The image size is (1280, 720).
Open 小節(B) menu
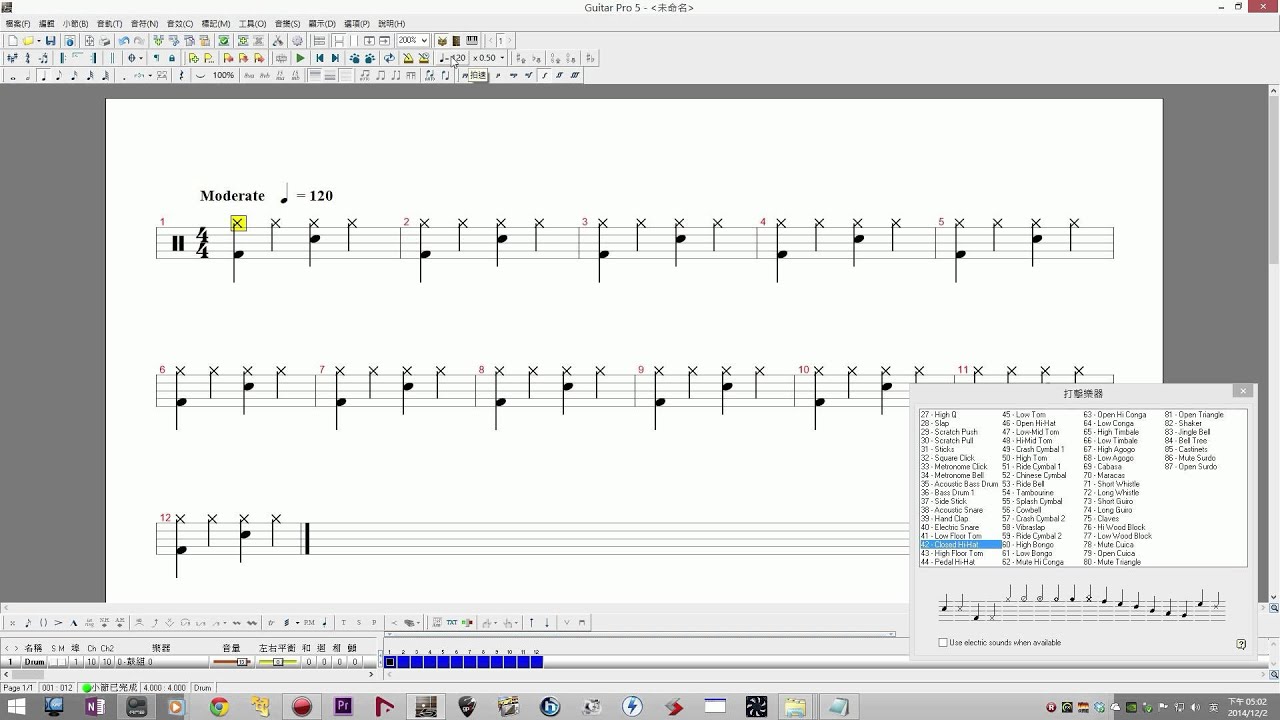75,23
